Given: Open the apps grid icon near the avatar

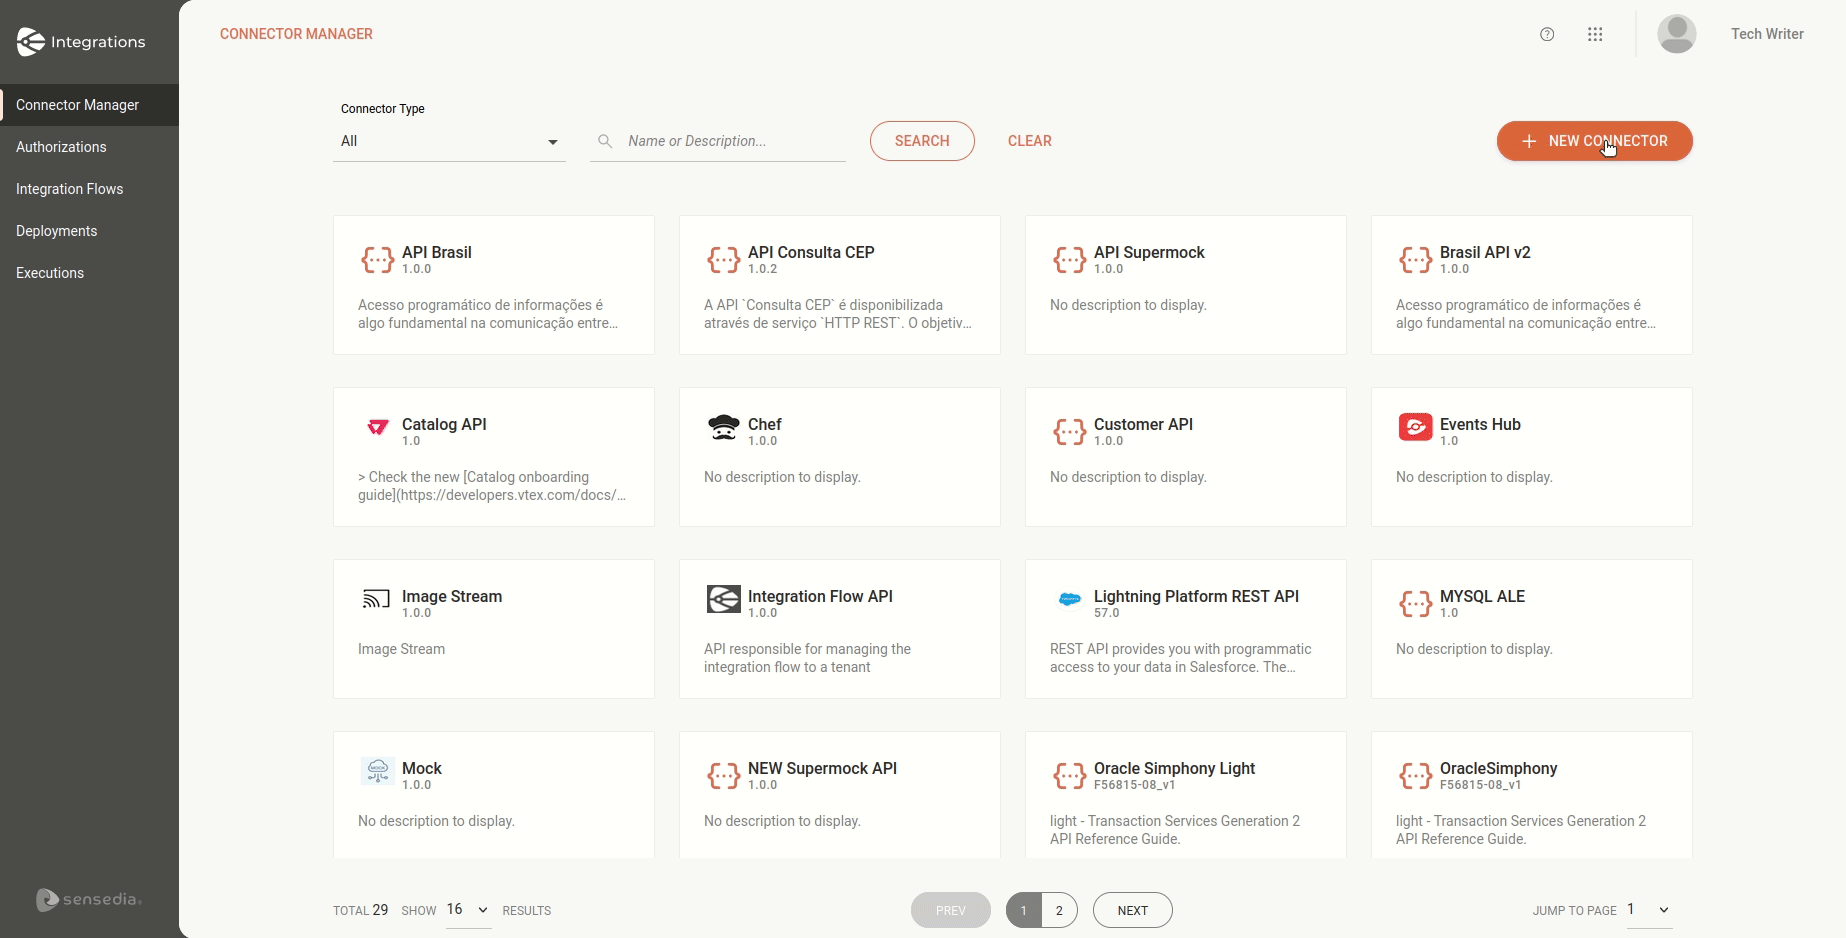Looking at the screenshot, I should (1596, 34).
